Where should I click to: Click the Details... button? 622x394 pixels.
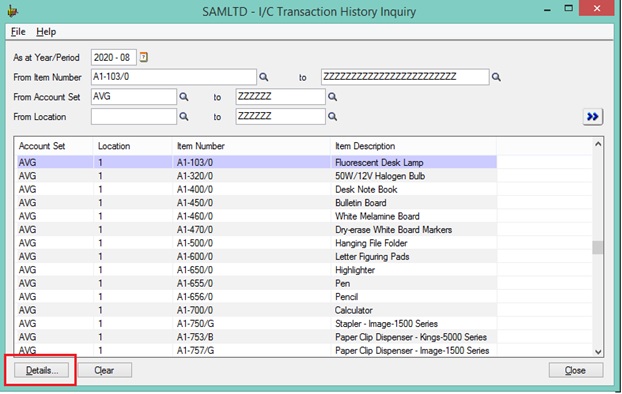coord(42,370)
